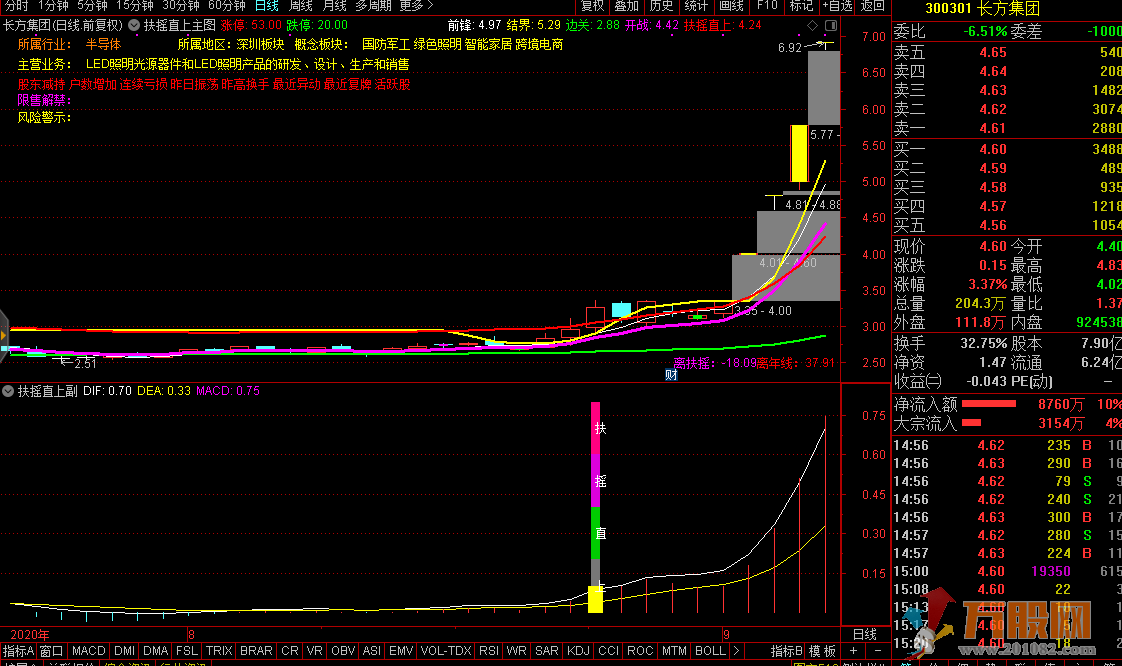Switch to 分时 view

pyautogui.click(x=16, y=6)
